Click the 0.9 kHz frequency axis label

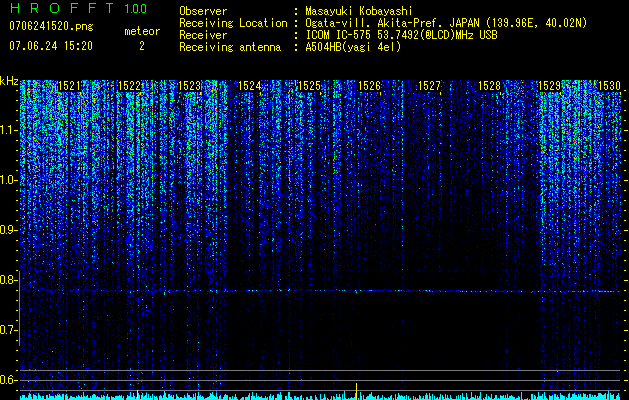click(x=8, y=230)
